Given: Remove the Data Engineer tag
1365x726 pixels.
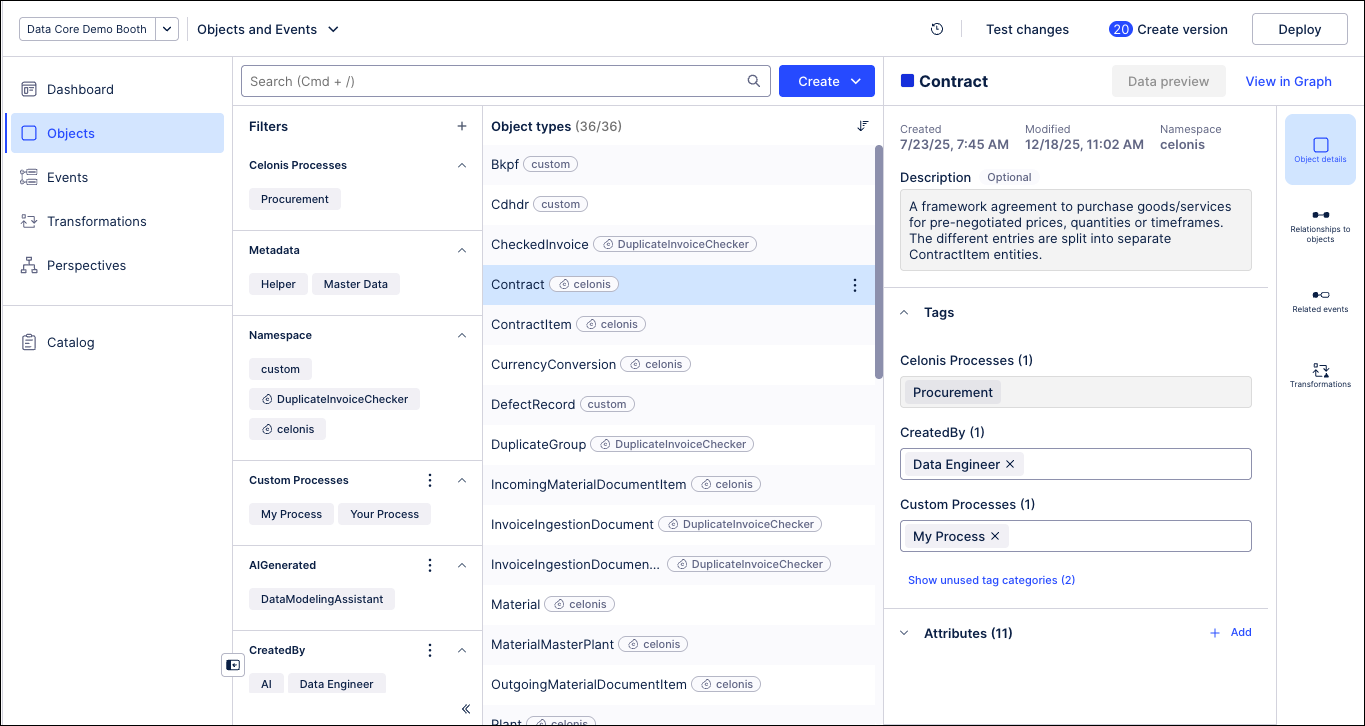Looking at the screenshot, I should pyautogui.click(x=1010, y=464).
